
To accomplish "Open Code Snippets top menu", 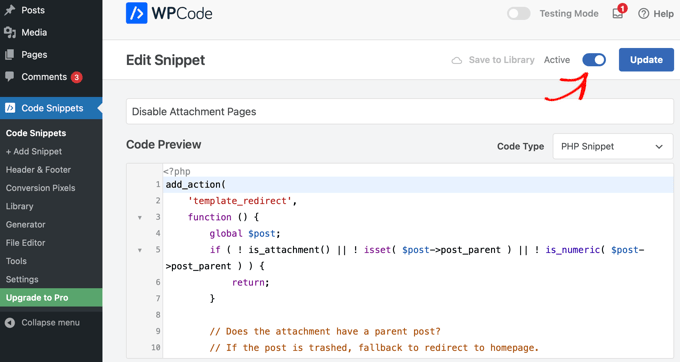I will click(x=52, y=108).
